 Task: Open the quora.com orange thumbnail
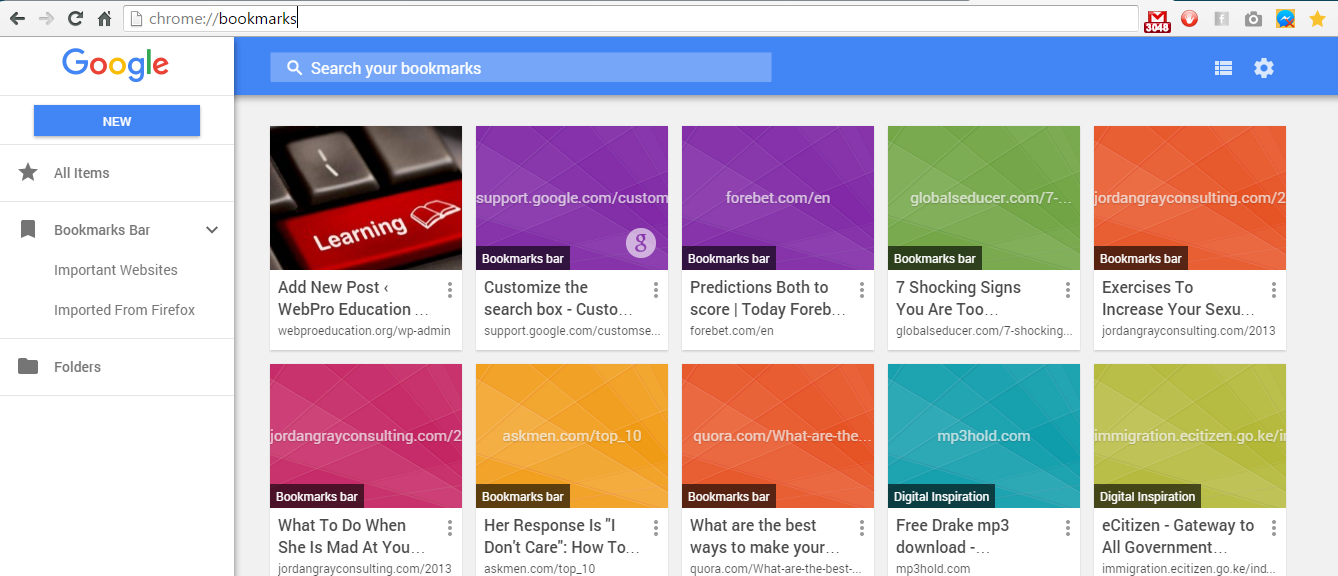click(x=778, y=436)
